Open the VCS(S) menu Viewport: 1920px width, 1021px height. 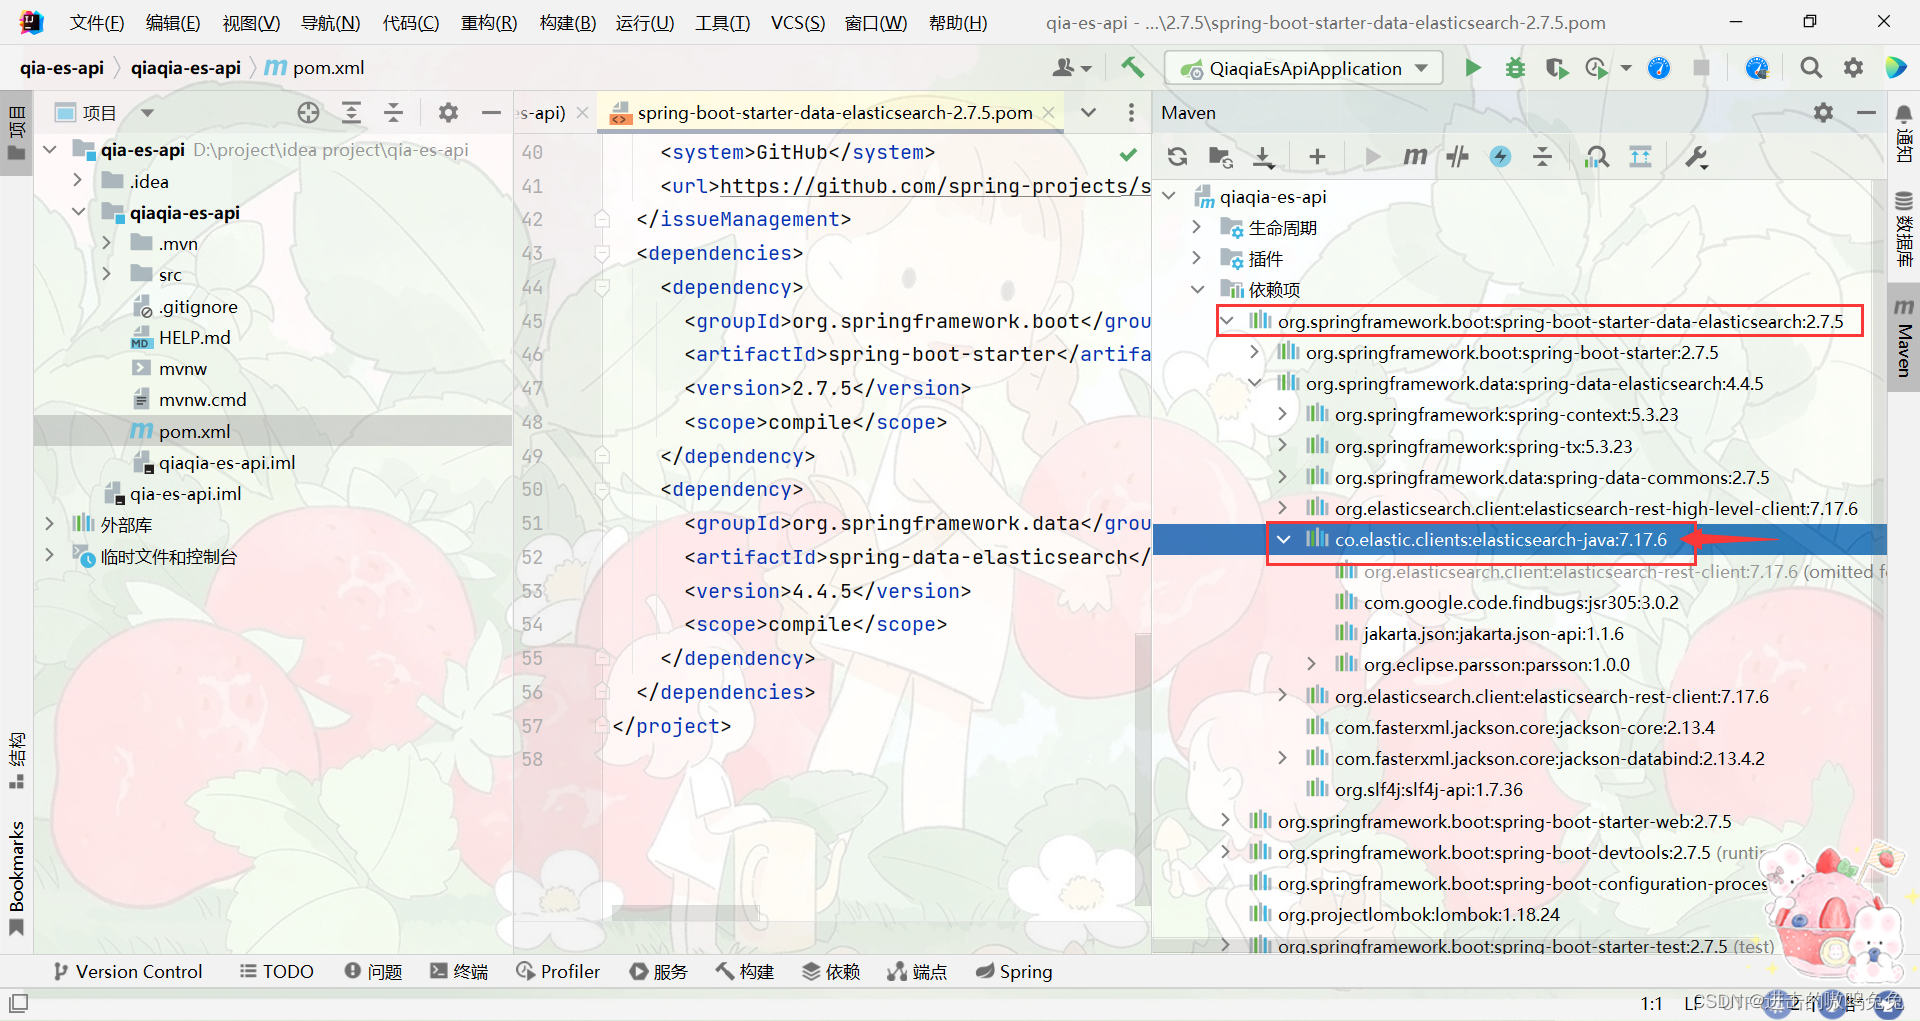click(x=798, y=22)
